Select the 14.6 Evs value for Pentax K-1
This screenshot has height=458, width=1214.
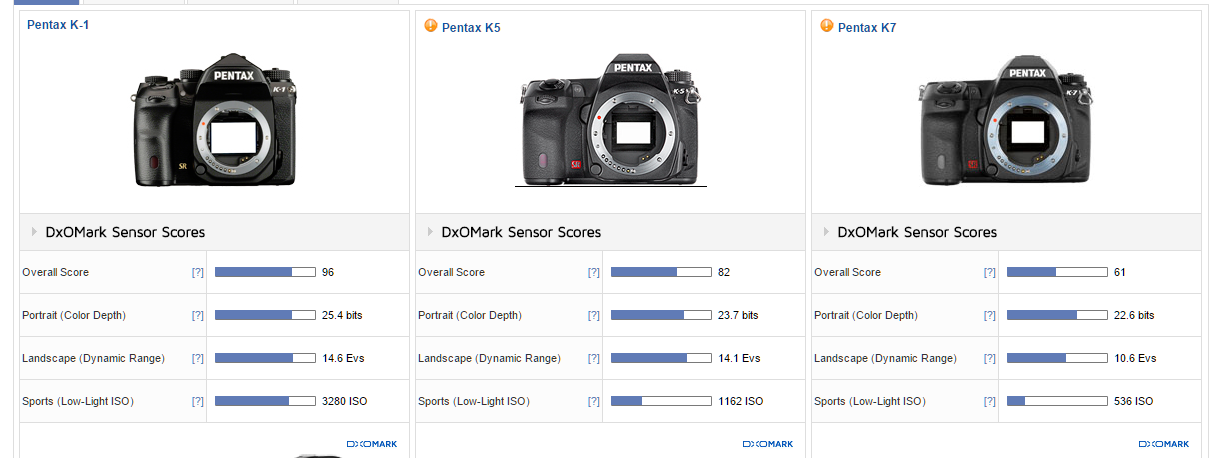pos(343,359)
